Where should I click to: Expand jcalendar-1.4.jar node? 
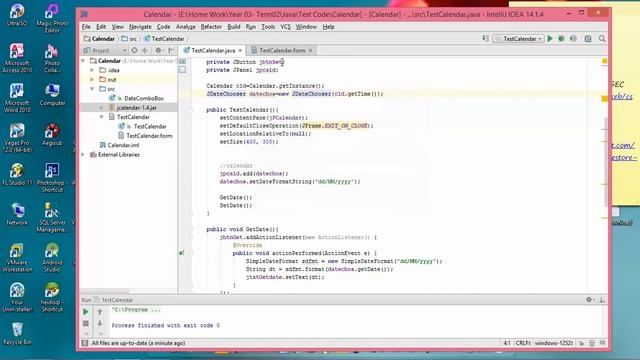tap(102, 108)
